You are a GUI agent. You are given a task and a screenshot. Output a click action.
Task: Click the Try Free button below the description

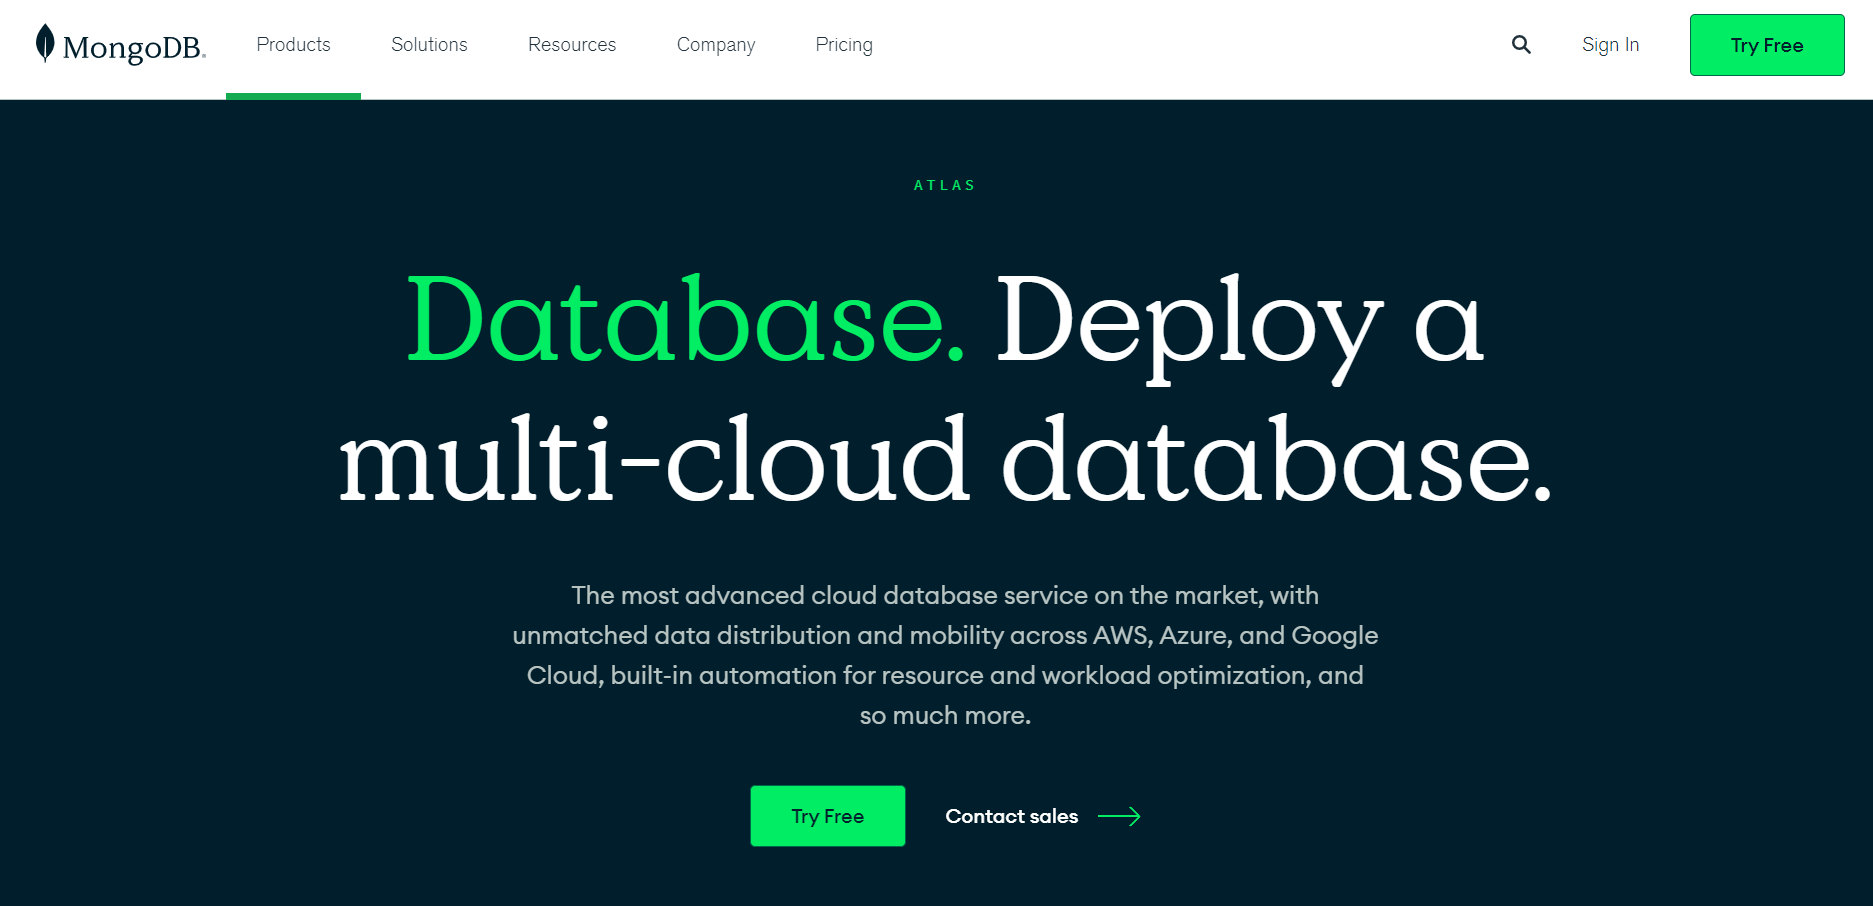tap(828, 816)
